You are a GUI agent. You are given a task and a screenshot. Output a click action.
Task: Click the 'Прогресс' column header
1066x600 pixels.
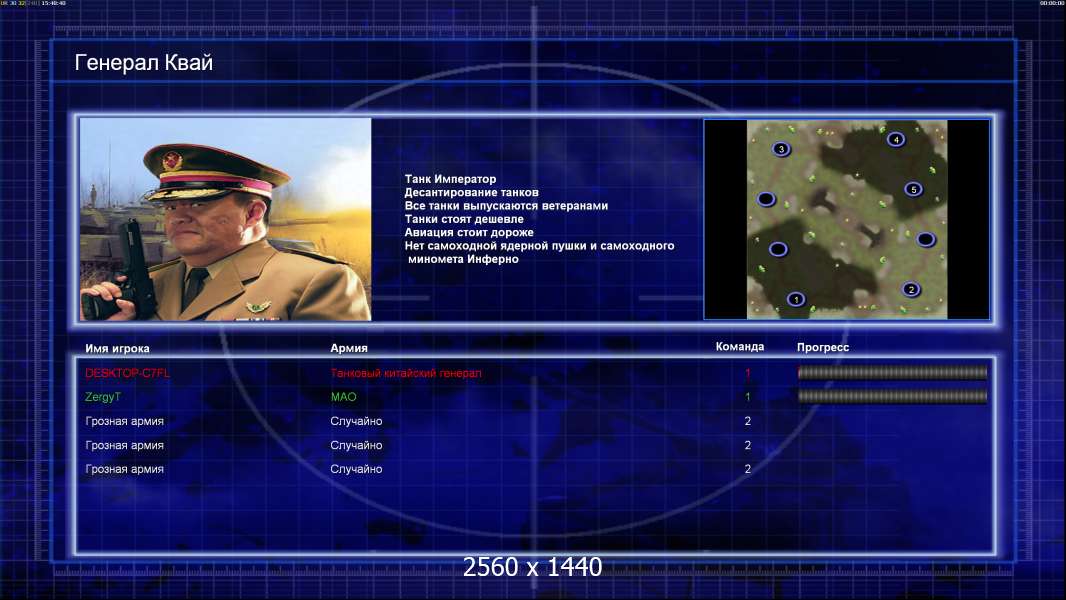tap(823, 347)
